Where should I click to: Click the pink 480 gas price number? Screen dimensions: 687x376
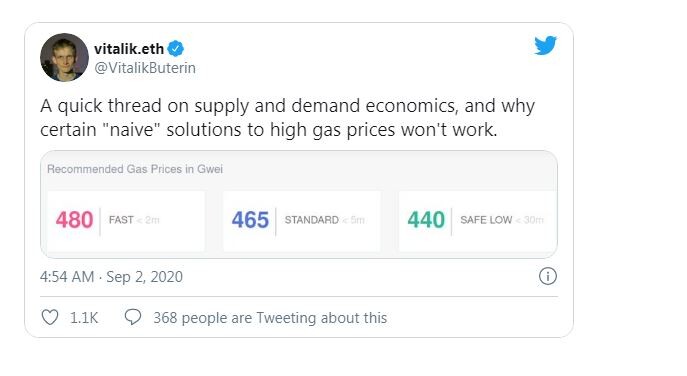[74, 220]
